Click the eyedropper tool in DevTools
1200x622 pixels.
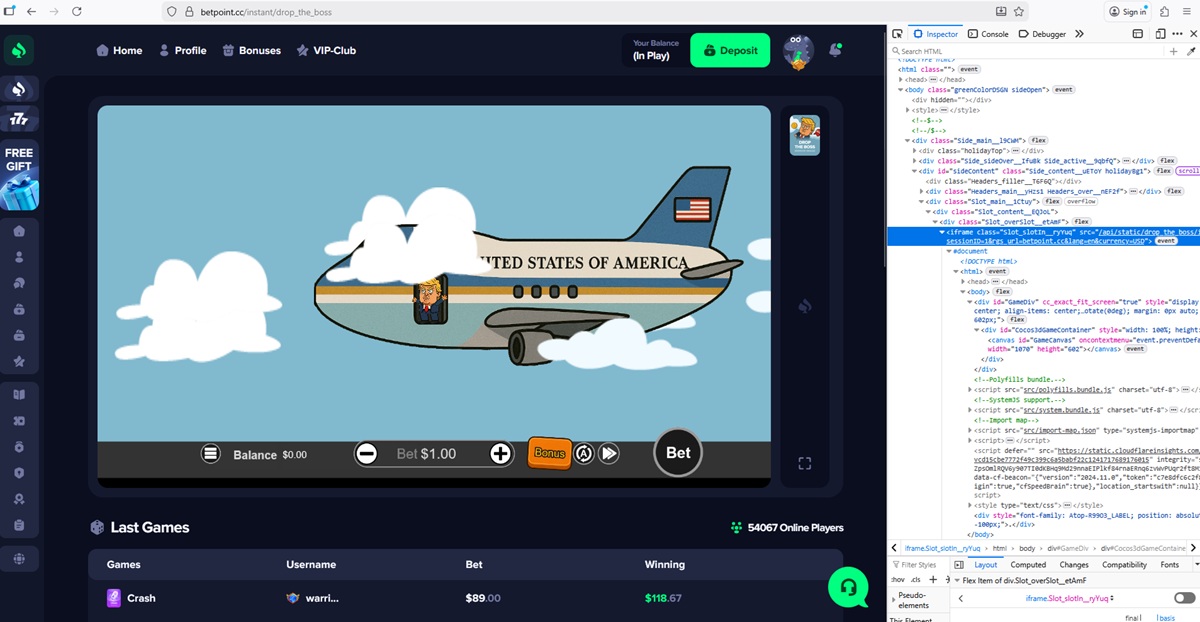point(1191,51)
